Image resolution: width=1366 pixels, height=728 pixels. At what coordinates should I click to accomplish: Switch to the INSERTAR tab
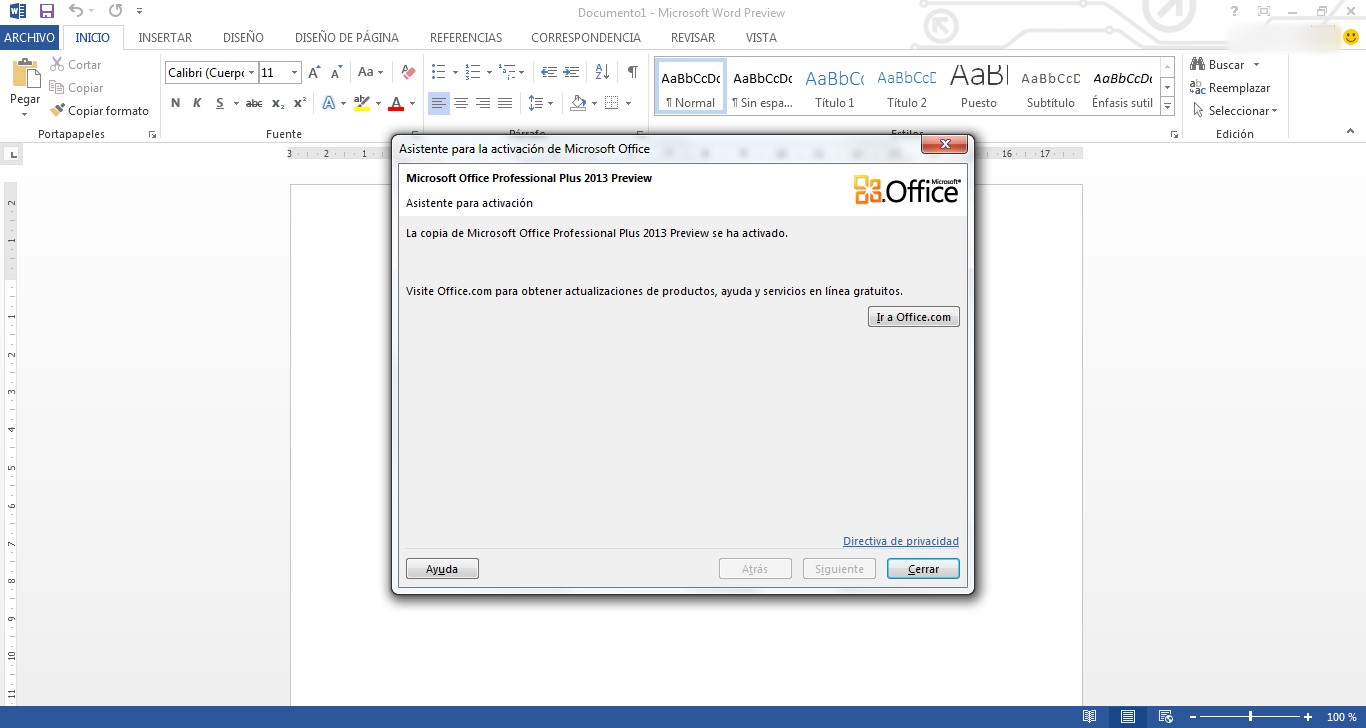click(165, 38)
